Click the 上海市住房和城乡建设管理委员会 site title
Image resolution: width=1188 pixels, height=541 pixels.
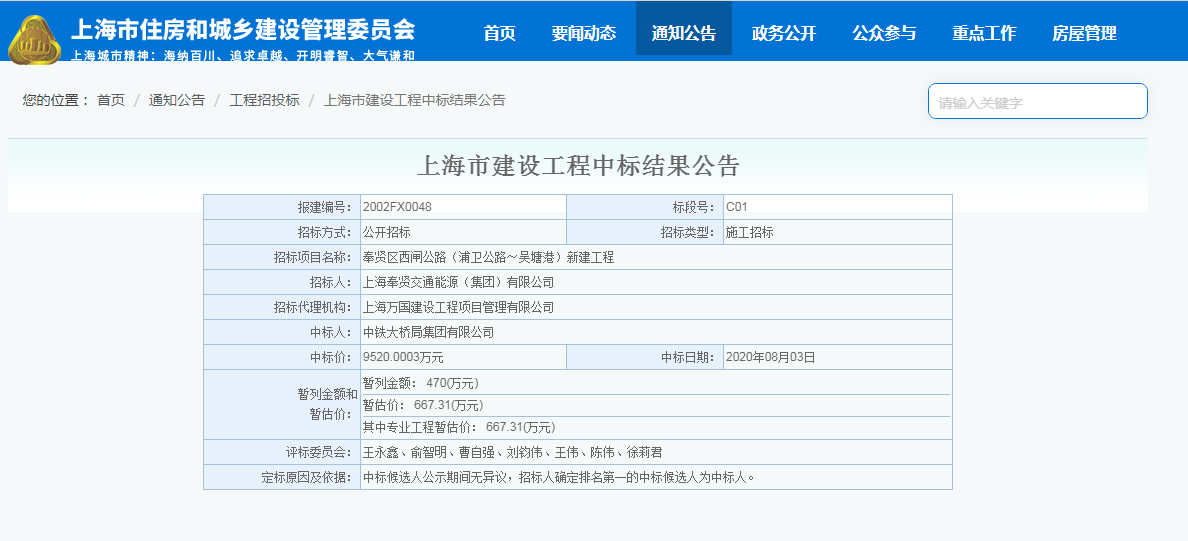point(242,29)
